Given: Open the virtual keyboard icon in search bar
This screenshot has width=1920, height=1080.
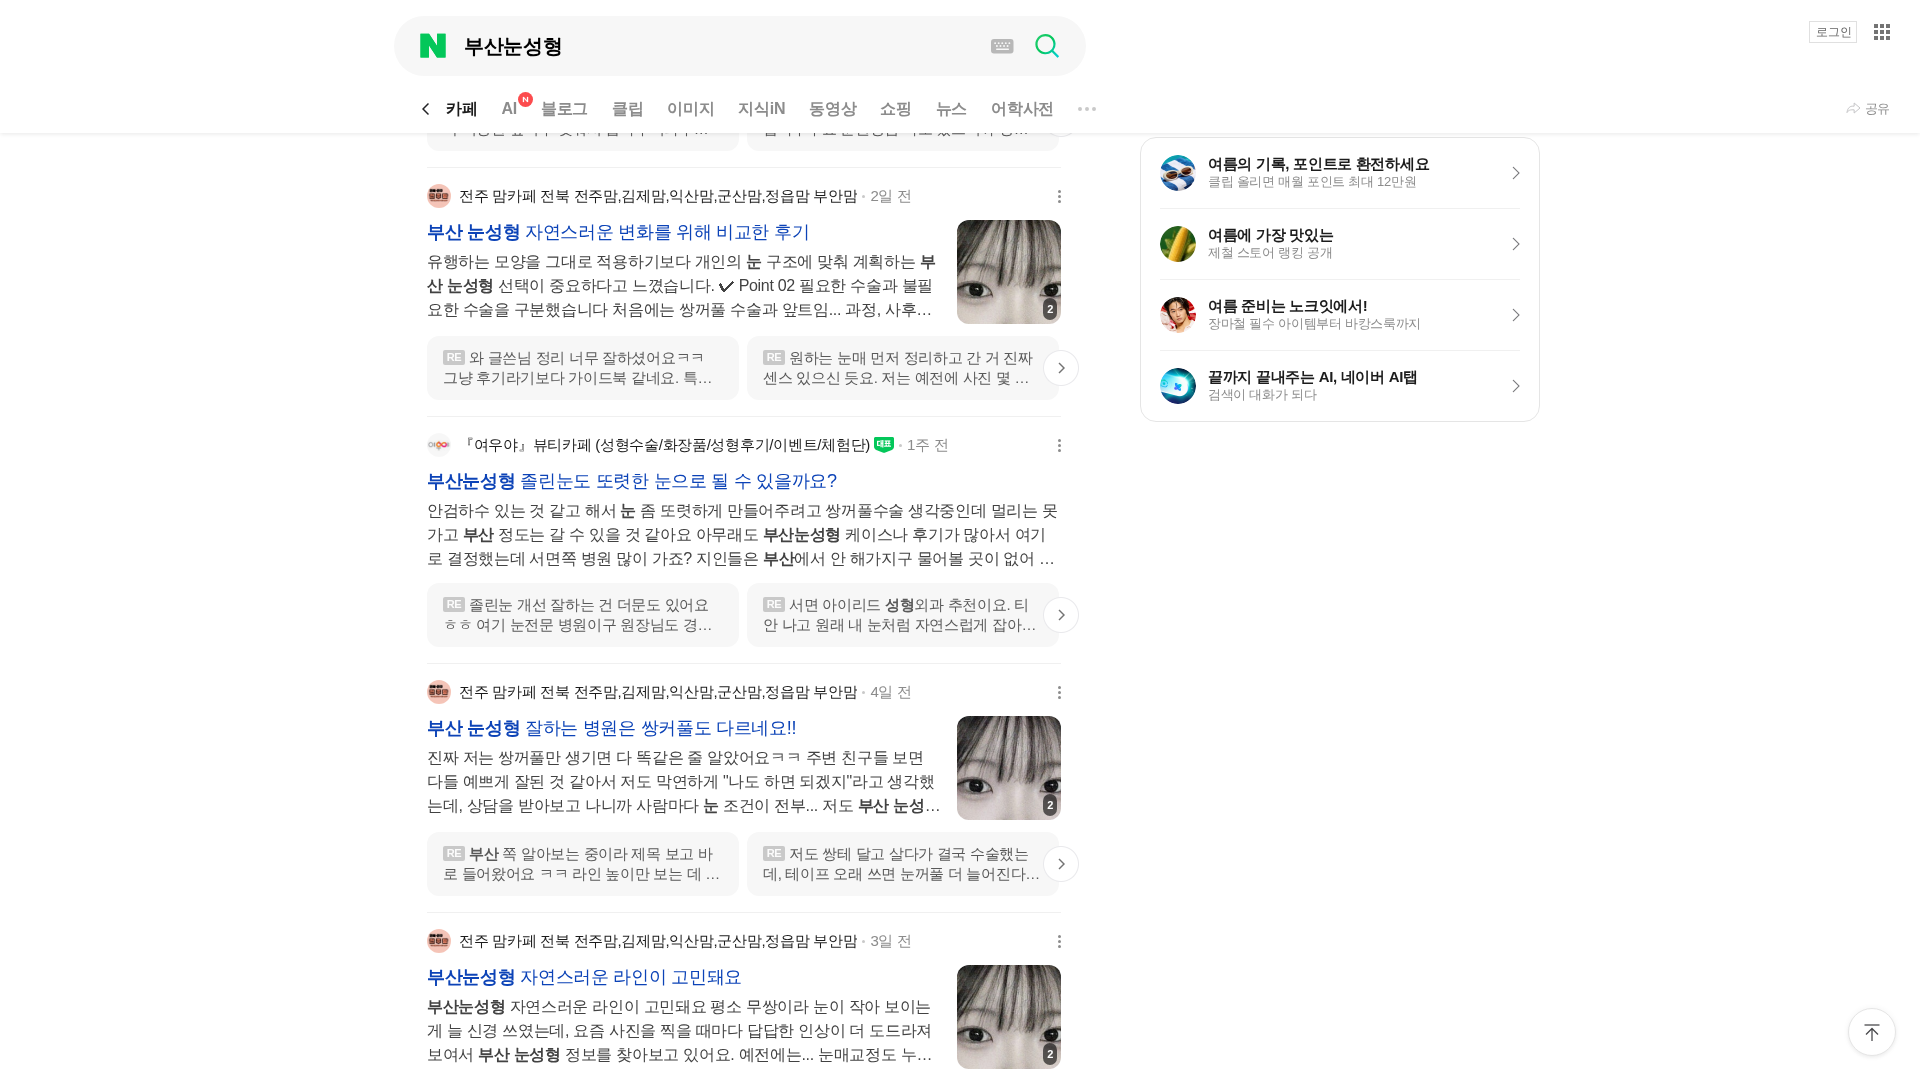Looking at the screenshot, I should point(1002,46).
